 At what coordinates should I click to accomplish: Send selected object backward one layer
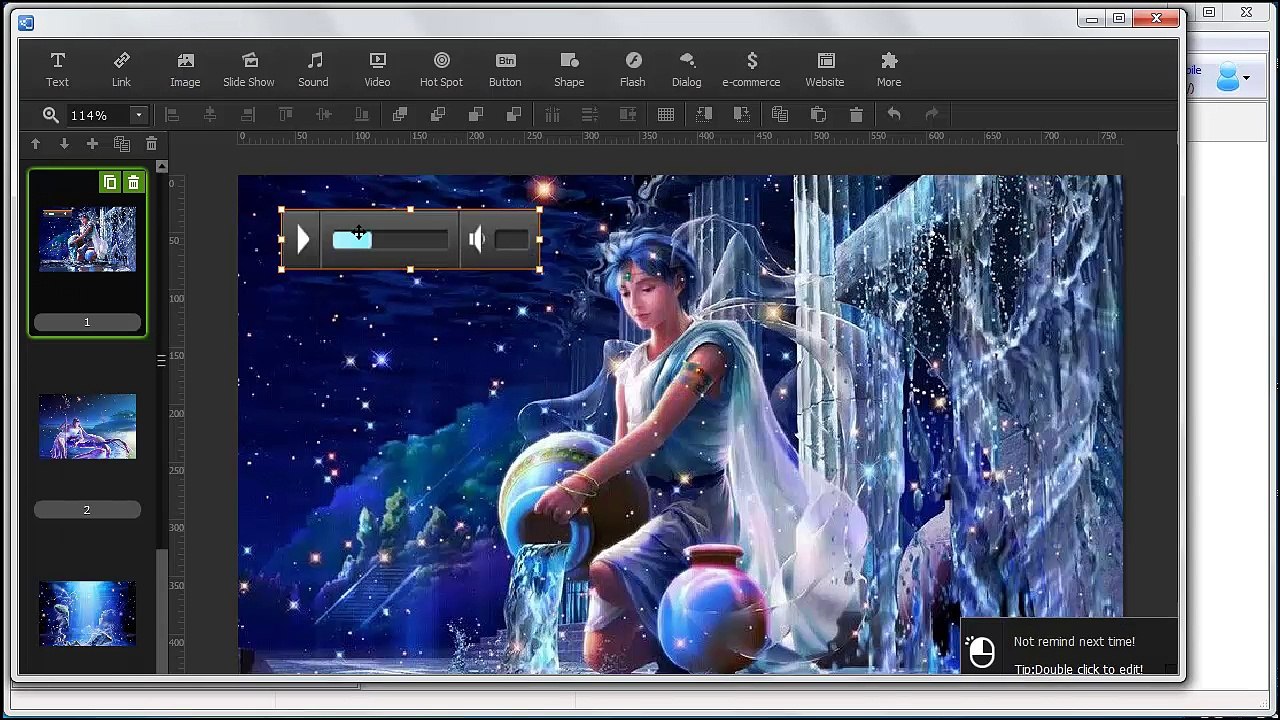tap(476, 115)
